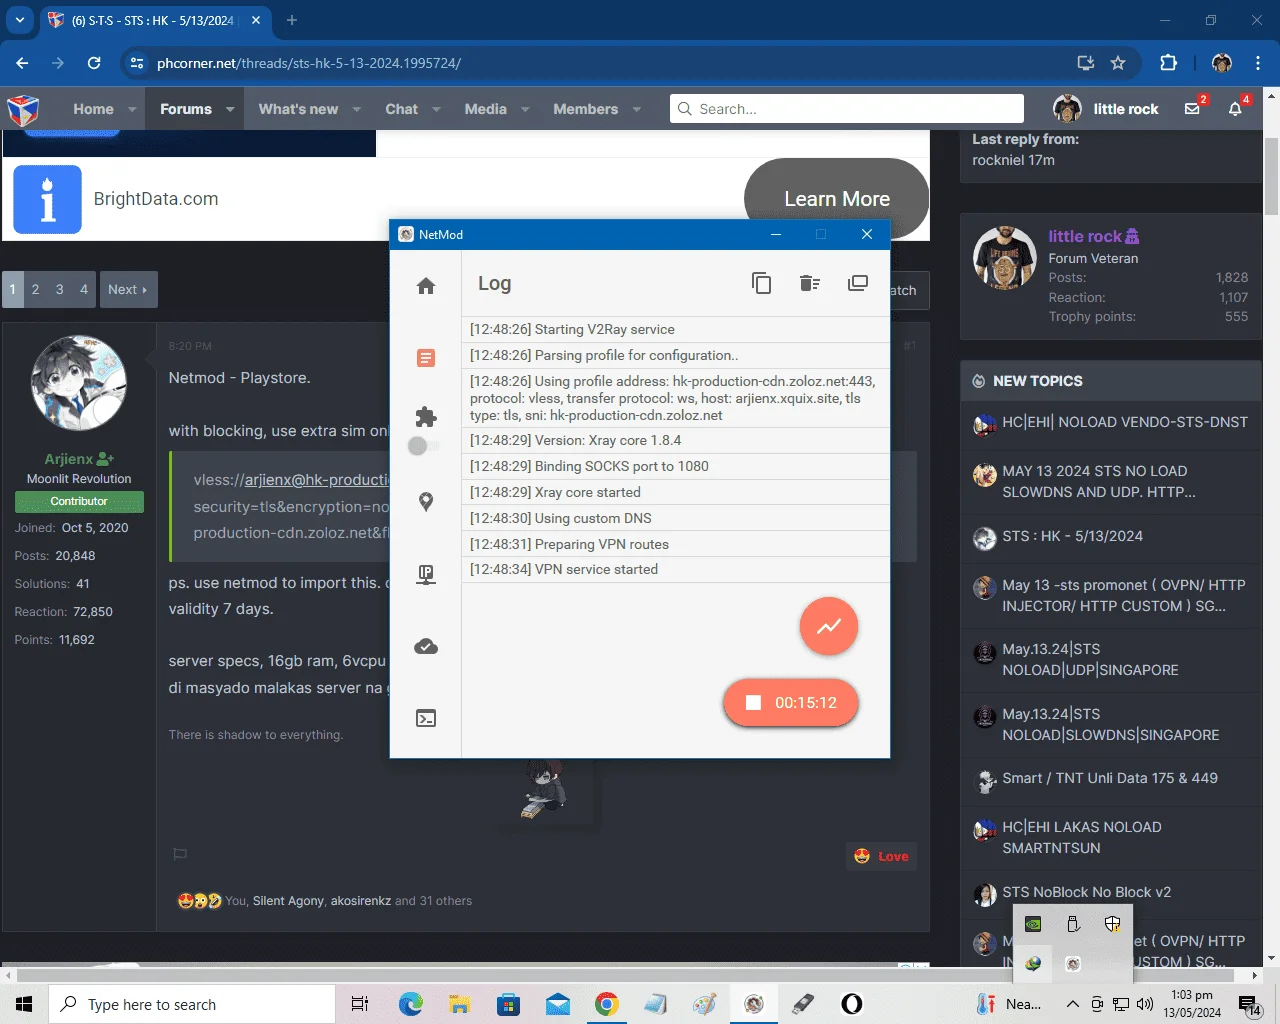Expand the What's new menu arrow
The width and height of the screenshot is (1280, 1024).
click(x=356, y=109)
